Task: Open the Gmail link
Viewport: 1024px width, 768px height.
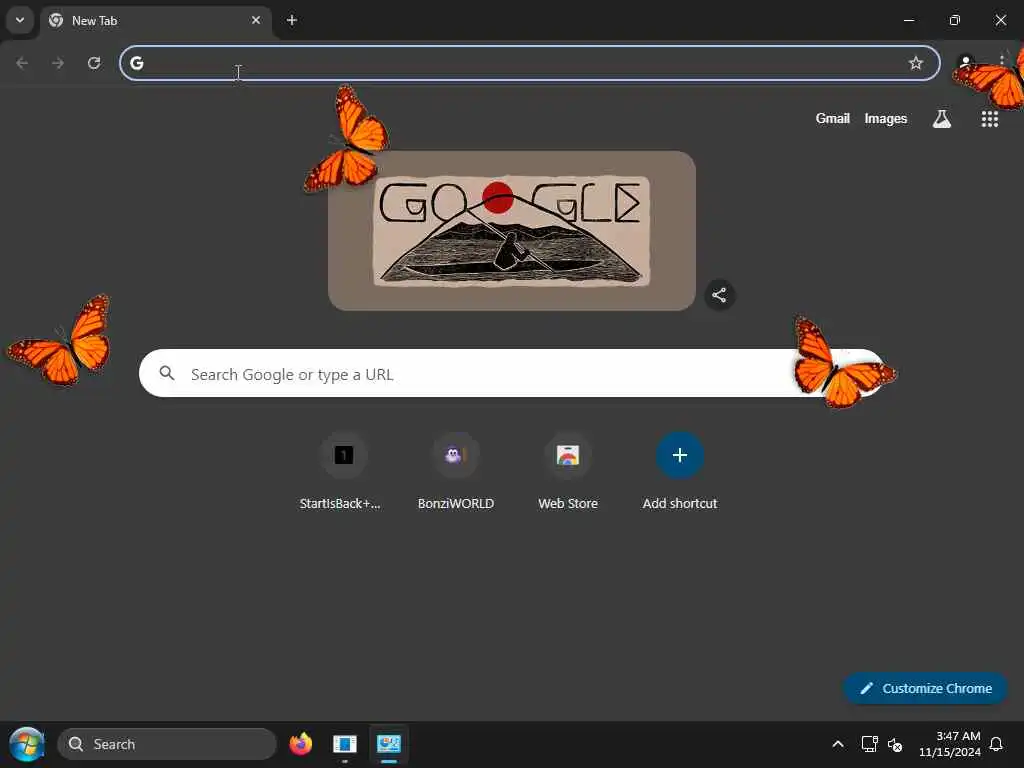Action: [832, 118]
